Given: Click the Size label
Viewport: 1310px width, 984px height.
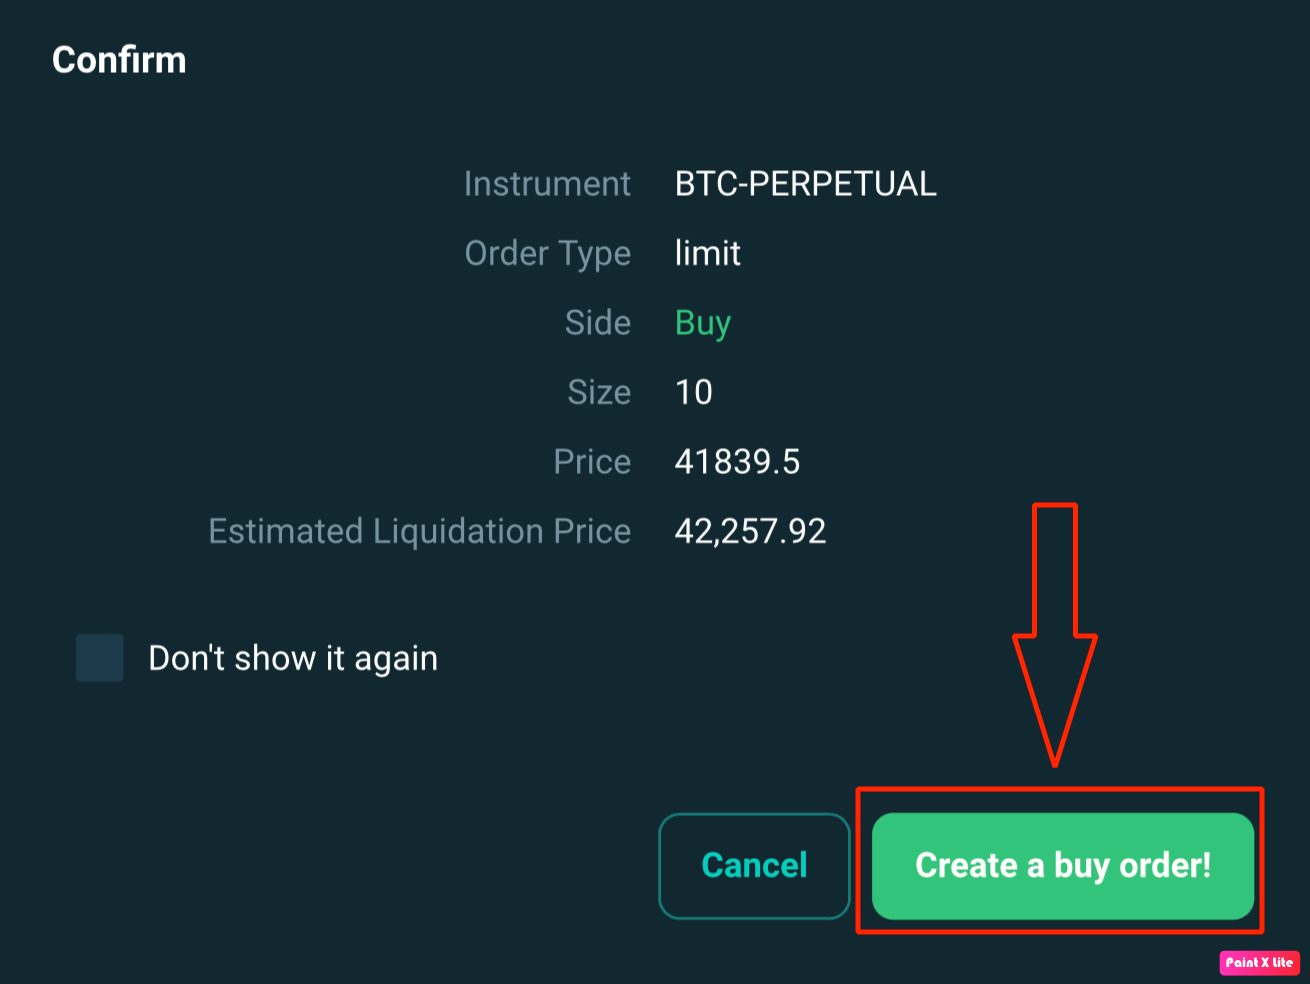Looking at the screenshot, I should pos(599,392).
